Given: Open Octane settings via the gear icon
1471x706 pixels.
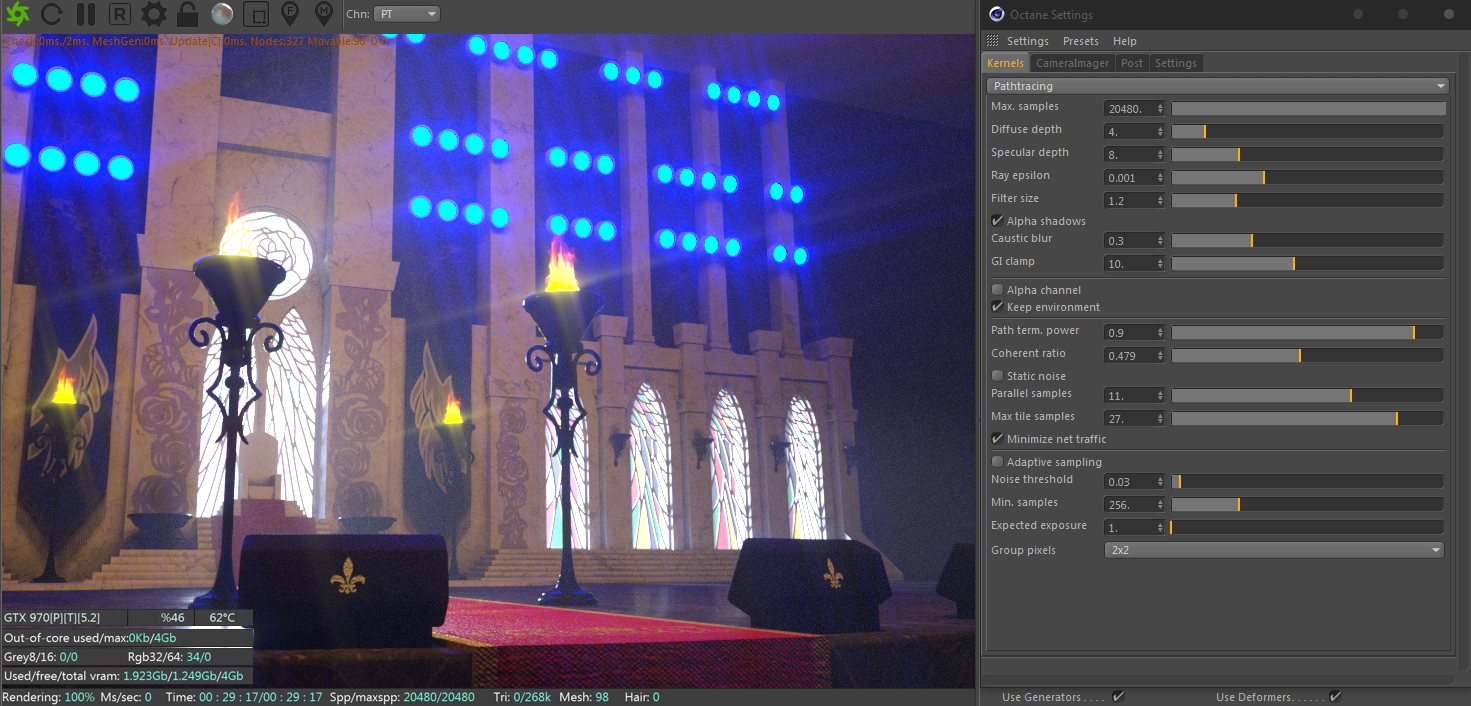Looking at the screenshot, I should tap(153, 14).
